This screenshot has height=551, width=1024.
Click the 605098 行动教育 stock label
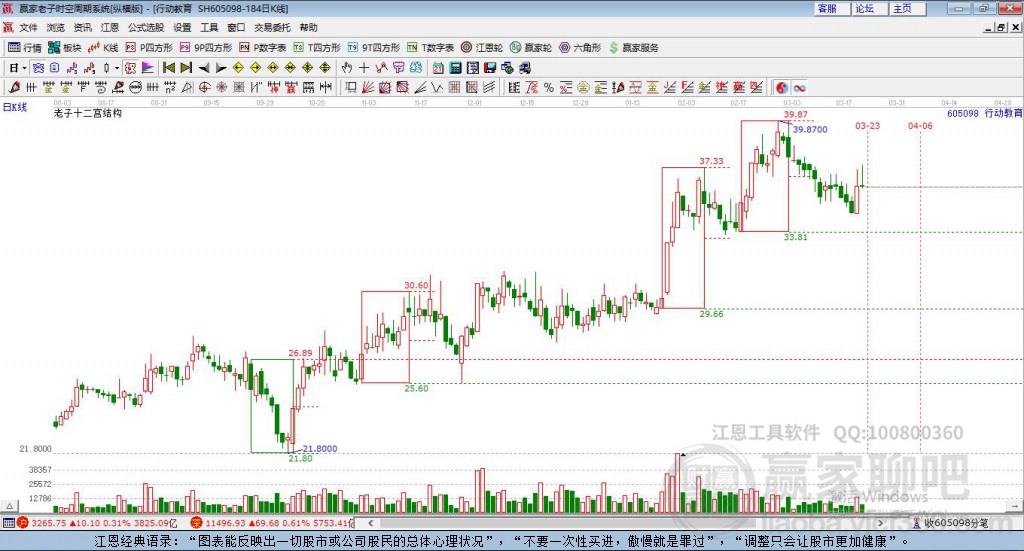coord(984,113)
